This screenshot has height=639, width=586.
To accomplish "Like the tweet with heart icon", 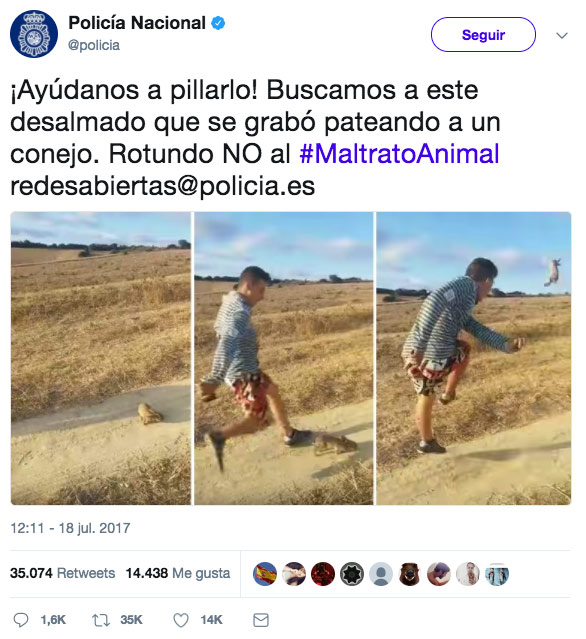I will click(181, 620).
